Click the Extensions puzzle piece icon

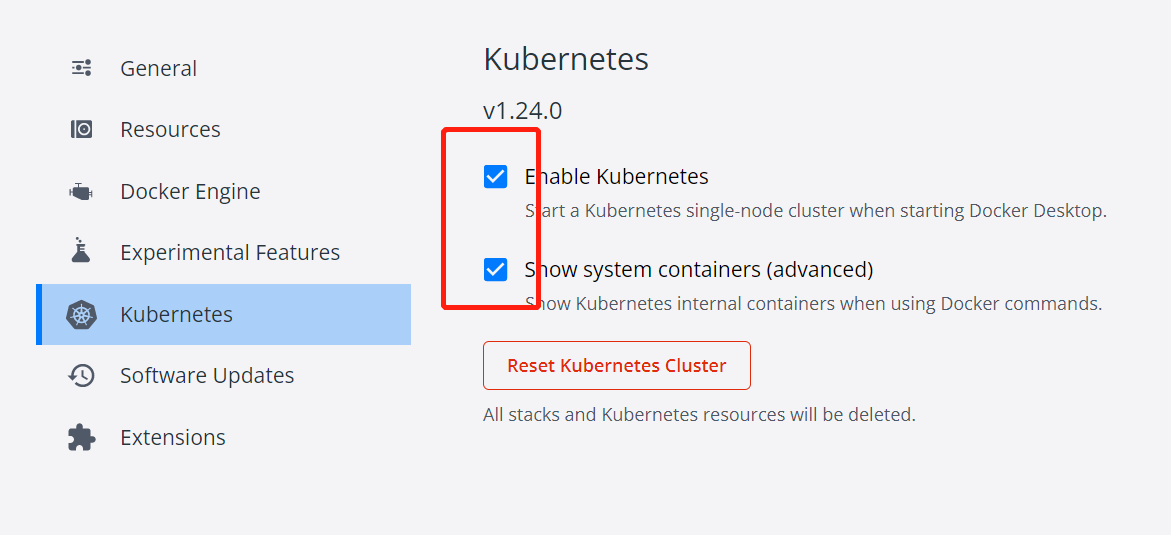(x=81, y=437)
